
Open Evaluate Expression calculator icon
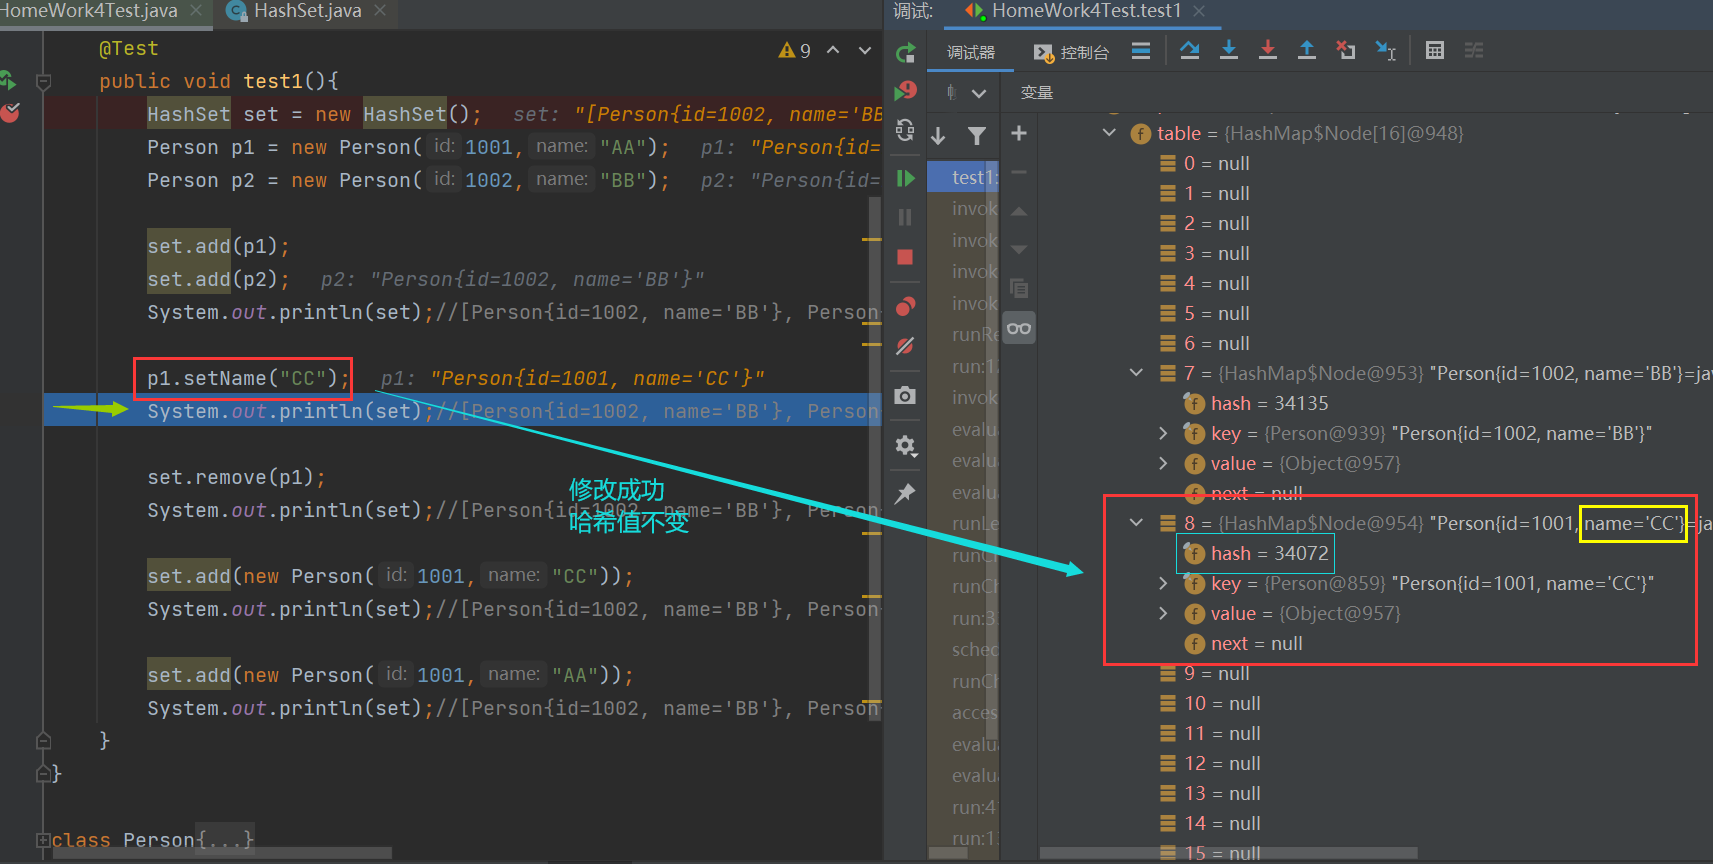[x=1435, y=50]
